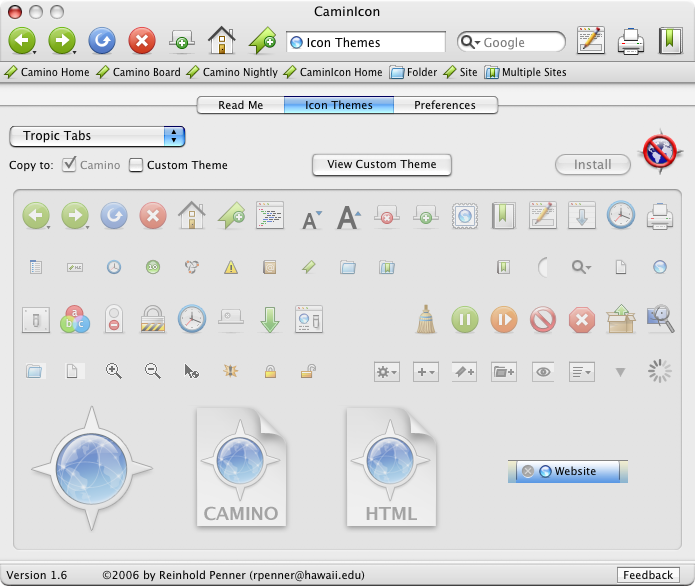Open the Fill Form pencil toolbar icon
The image size is (695, 586).
tap(591, 40)
